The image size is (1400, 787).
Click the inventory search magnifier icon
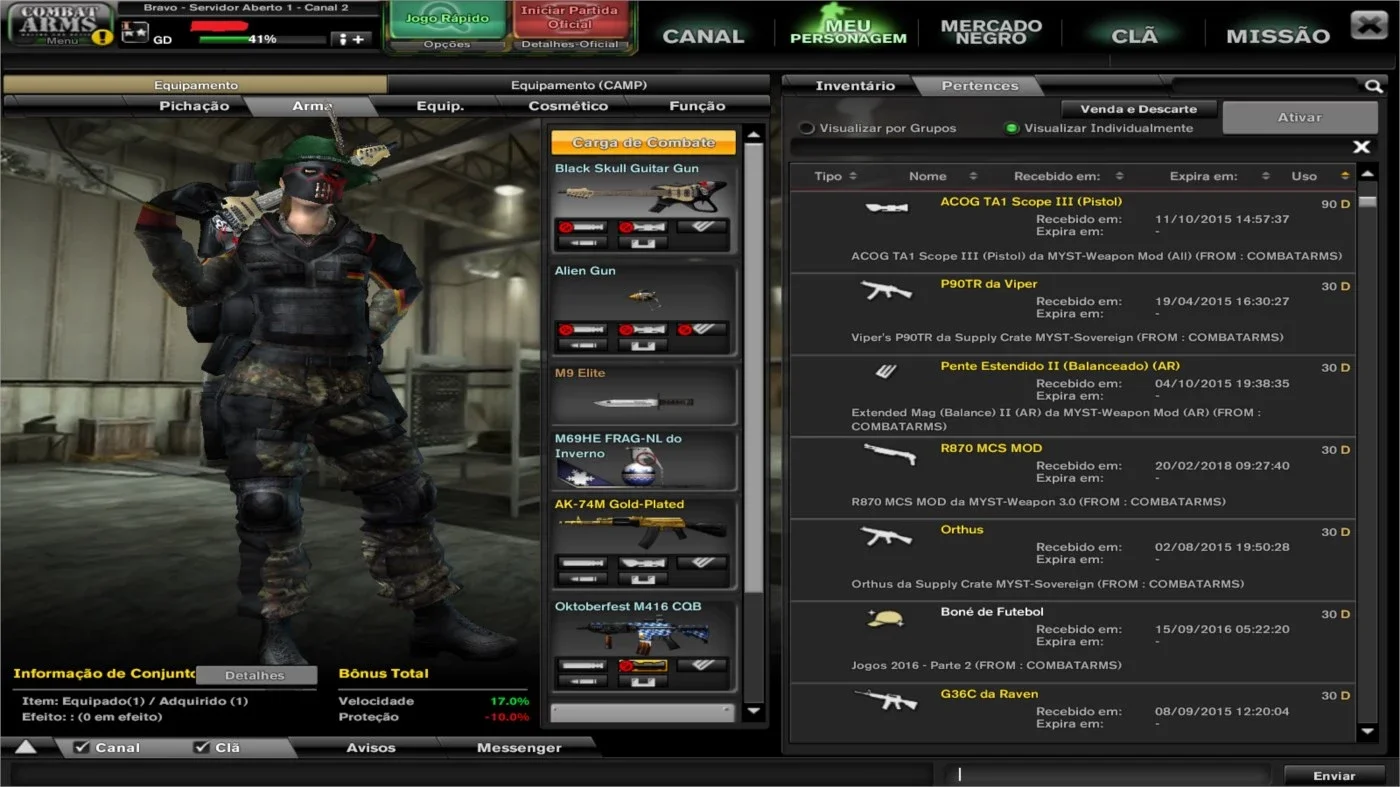1373,87
